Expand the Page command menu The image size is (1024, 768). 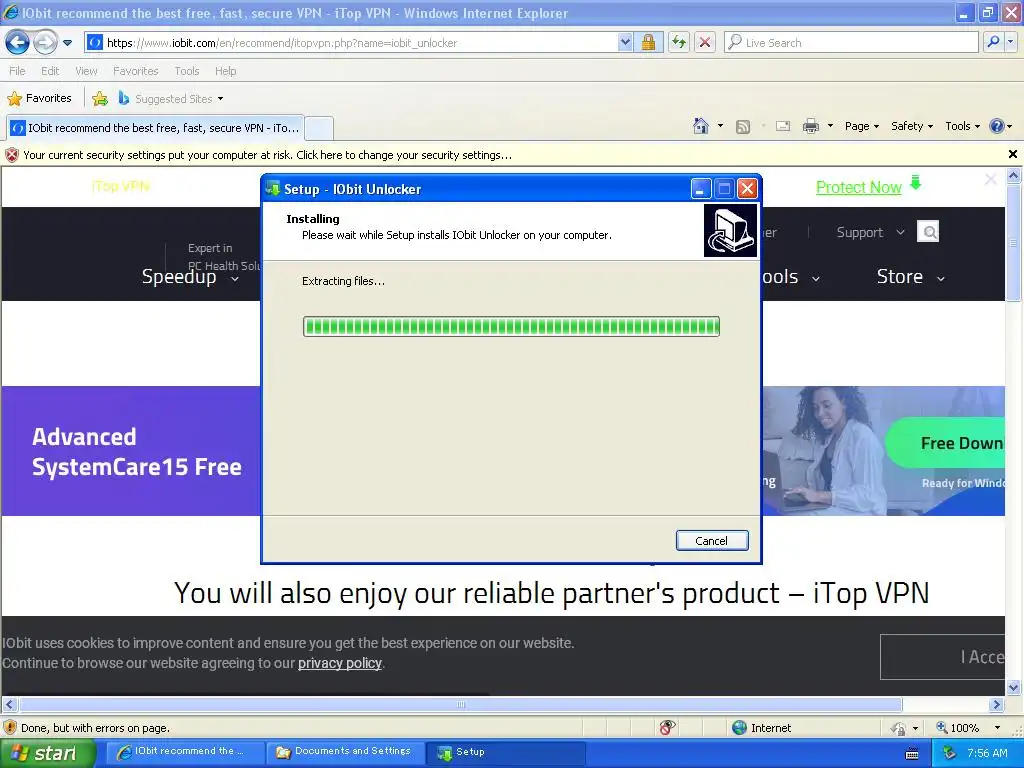click(861, 126)
